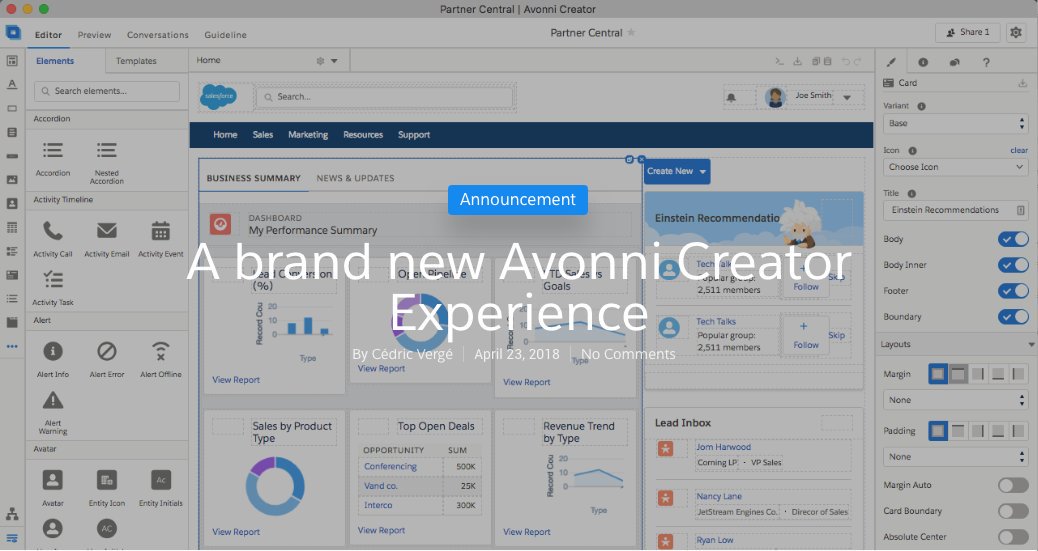Collapse the Layouts section
The height and width of the screenshot is (551, 1038).
click(x=1030, y=345)
